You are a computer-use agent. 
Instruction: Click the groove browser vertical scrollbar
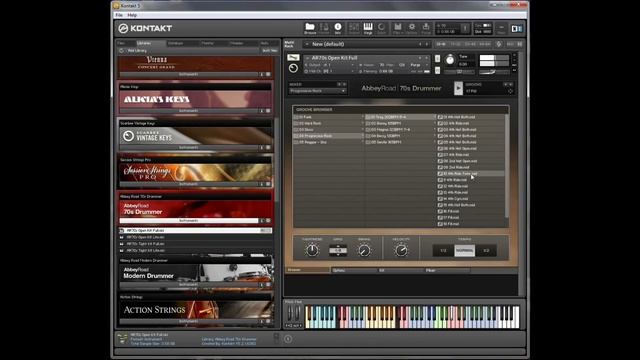(507, 165)
